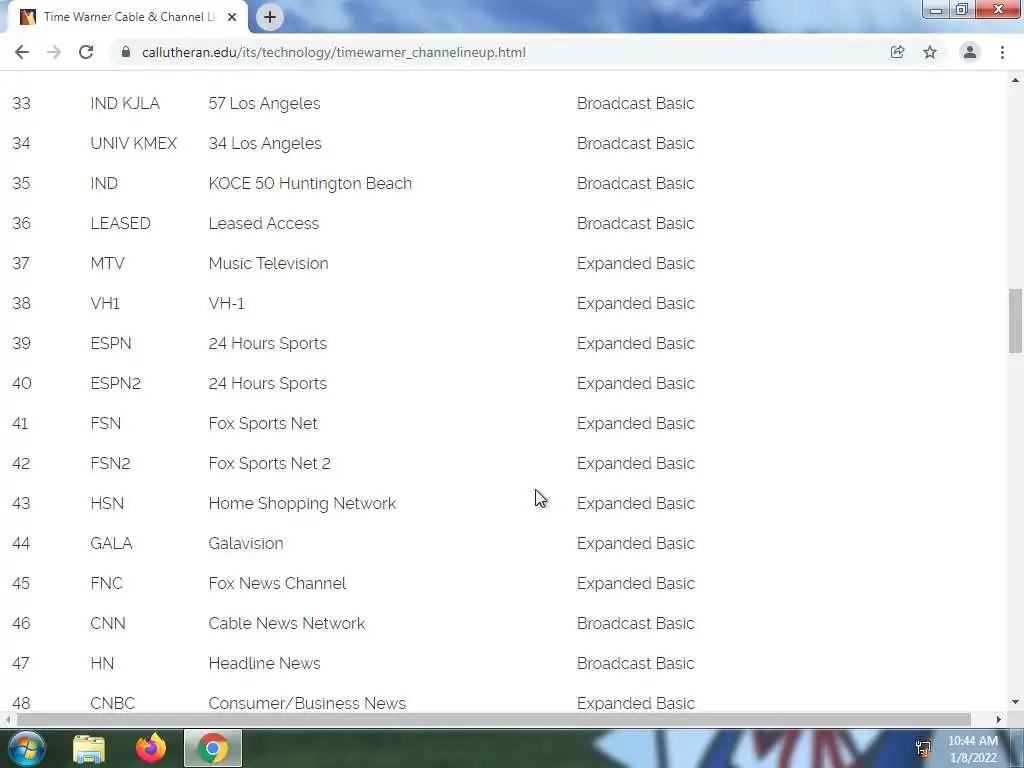
Task: Select the 'HN' network cell
Action: click(x=102, y=664)
